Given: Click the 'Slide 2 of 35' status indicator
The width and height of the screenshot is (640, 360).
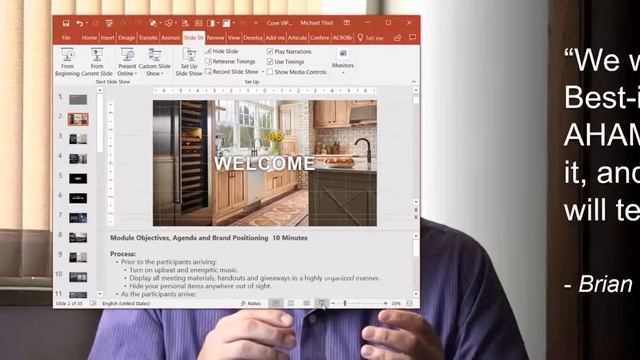Looking at the screenshot, I should tap(69, 304).
